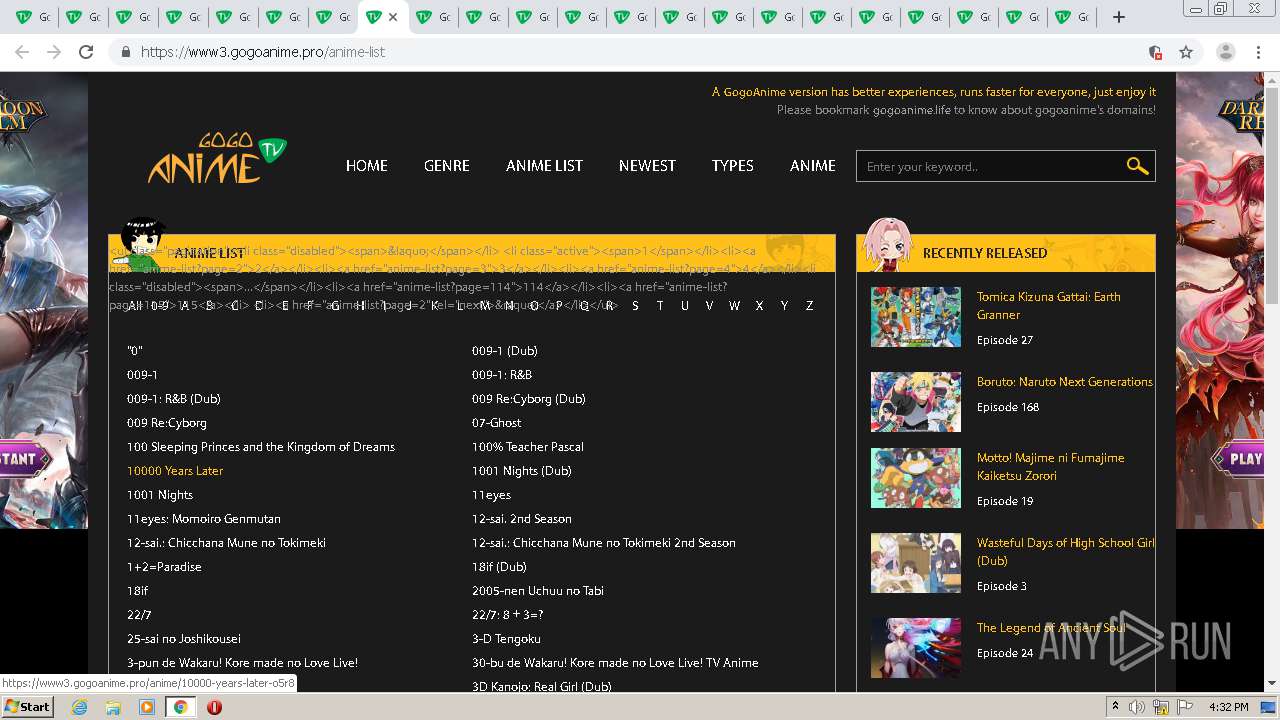Click the taskbar clock showing 4:32 PM
1280x720 pixels.
(x=1228, y=707)
